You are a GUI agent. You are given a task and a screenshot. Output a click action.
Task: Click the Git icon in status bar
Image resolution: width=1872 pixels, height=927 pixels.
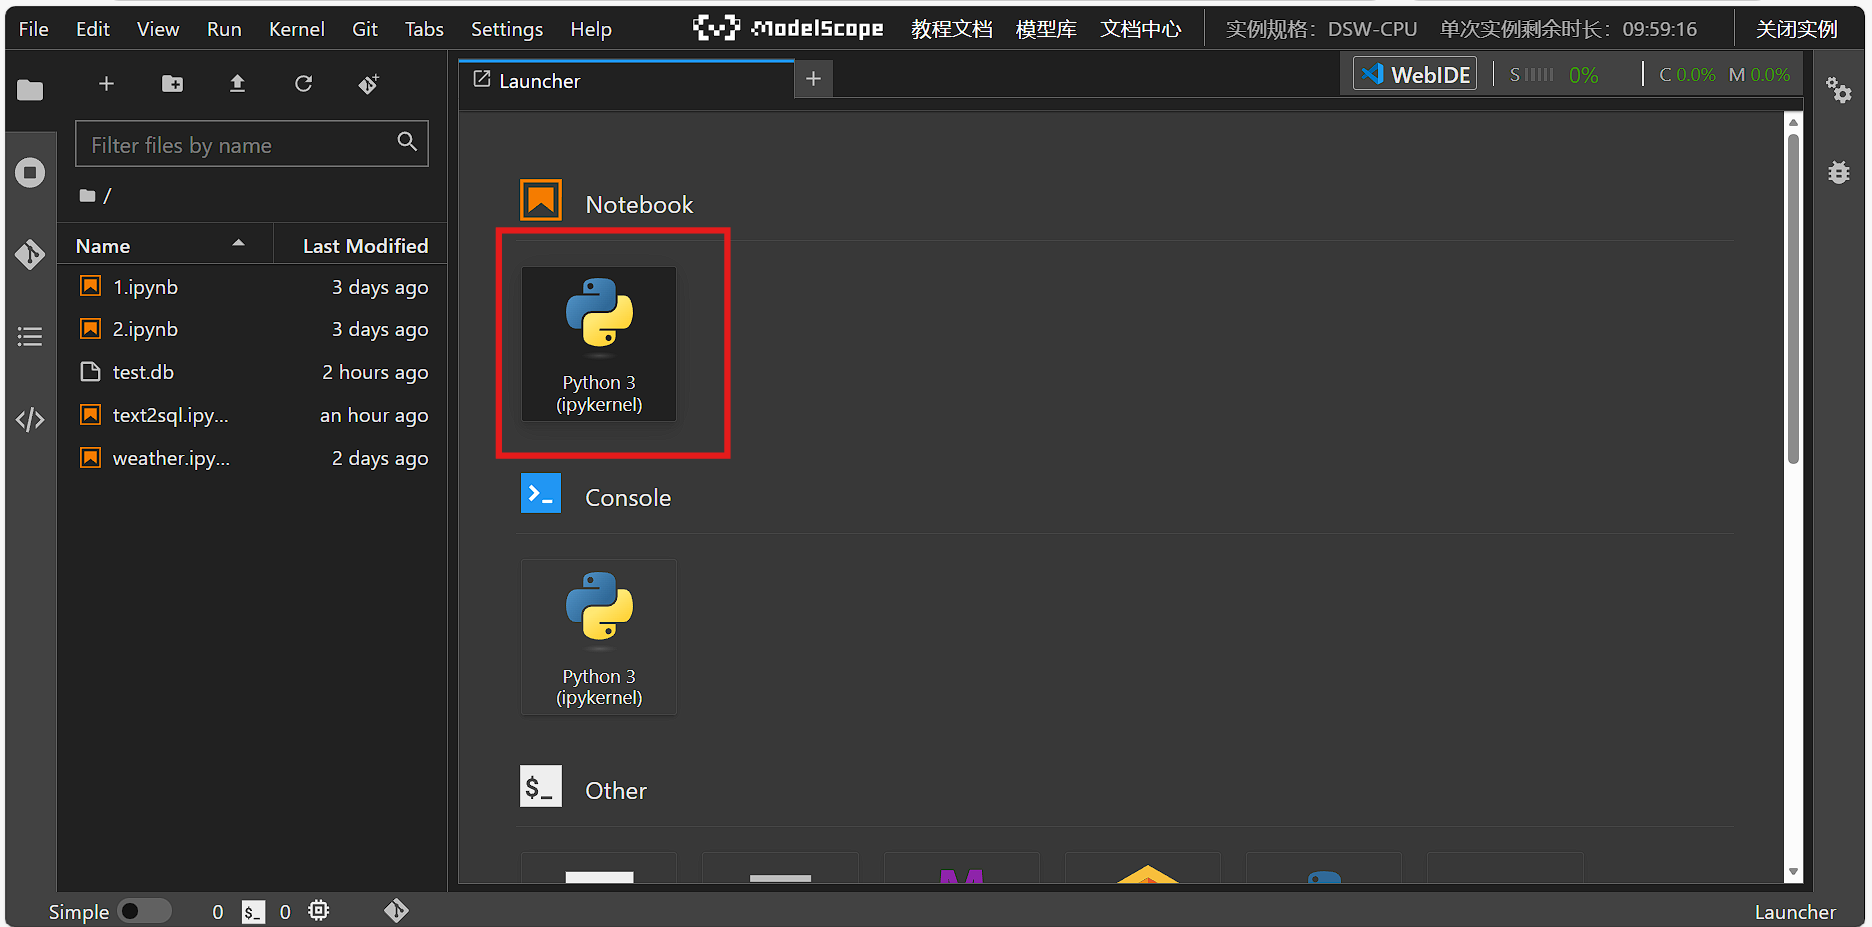pyautogui.click(x=396, y=911)
